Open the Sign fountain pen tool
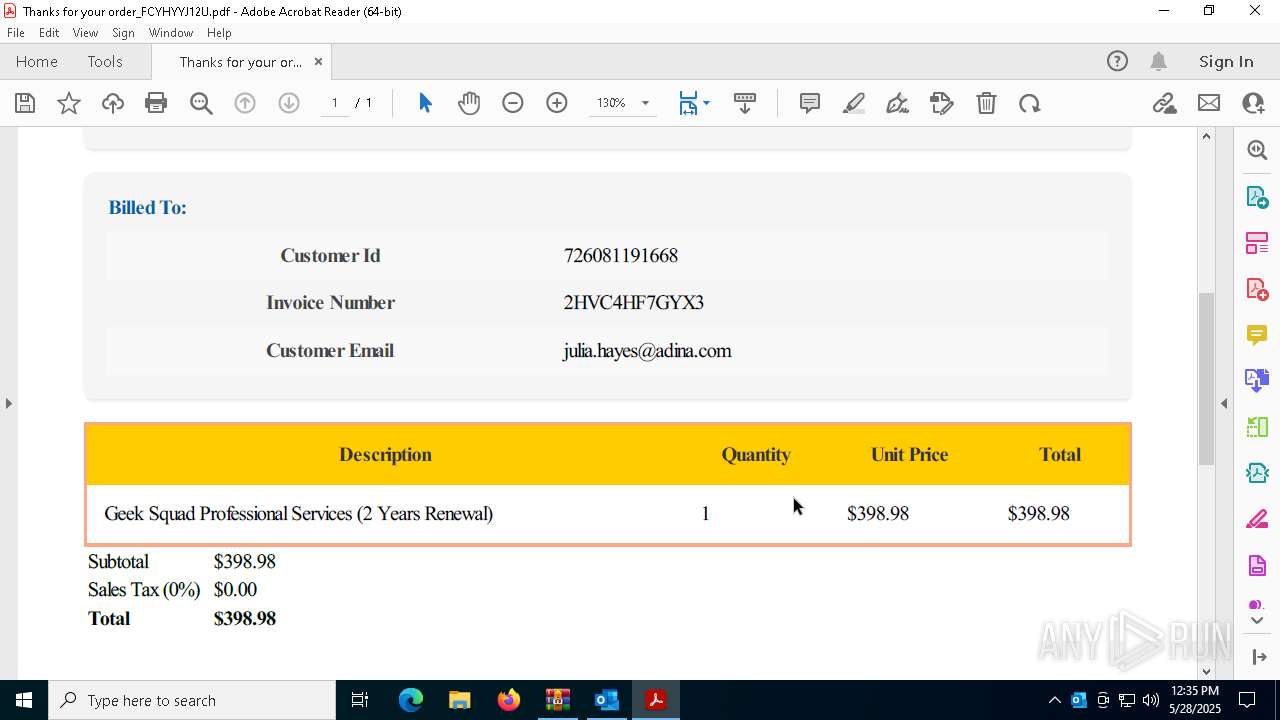 [898, 103]
